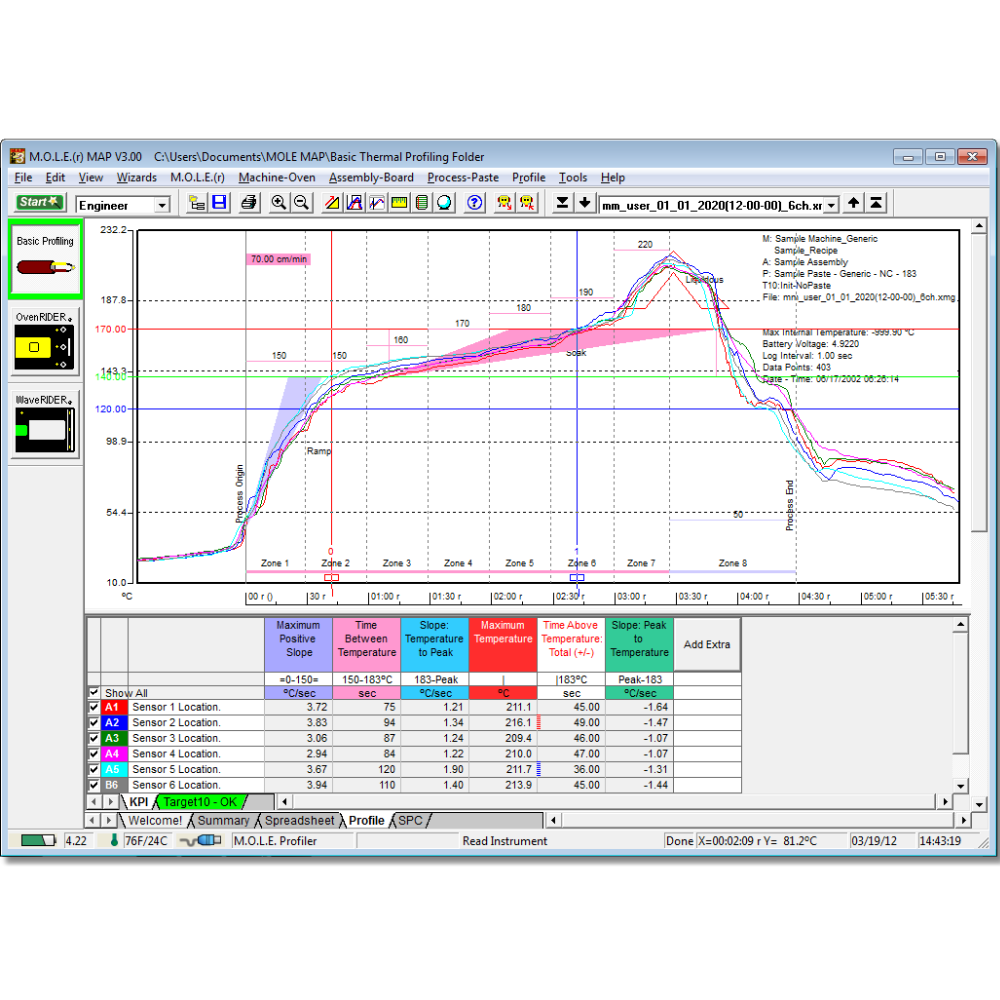Viewport: 1000px width, 1000px height.
Task: Click the blue question mark Help icon
Action: pos(474,203)
